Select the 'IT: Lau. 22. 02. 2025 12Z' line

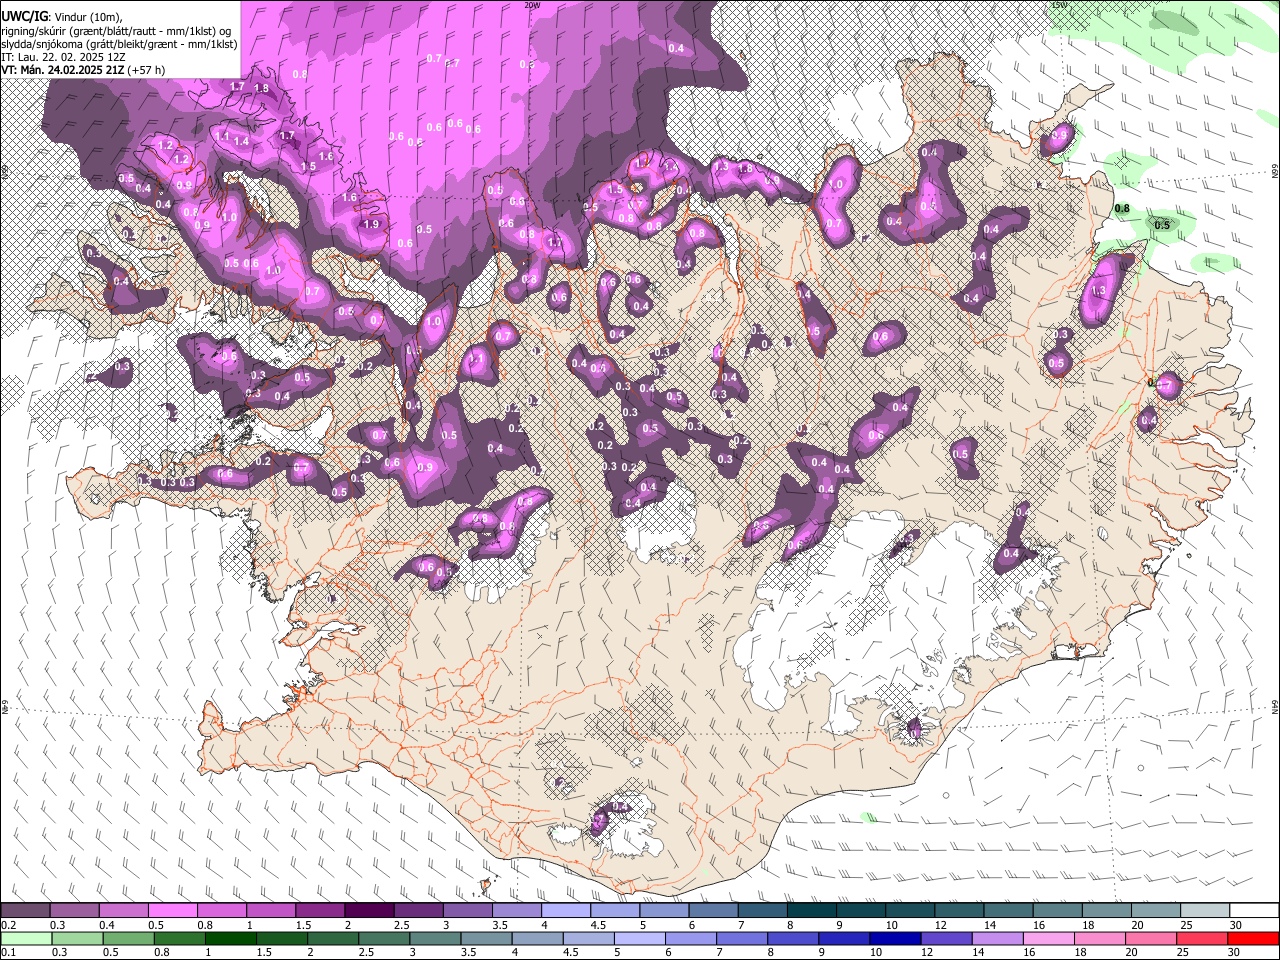point(63,57)
